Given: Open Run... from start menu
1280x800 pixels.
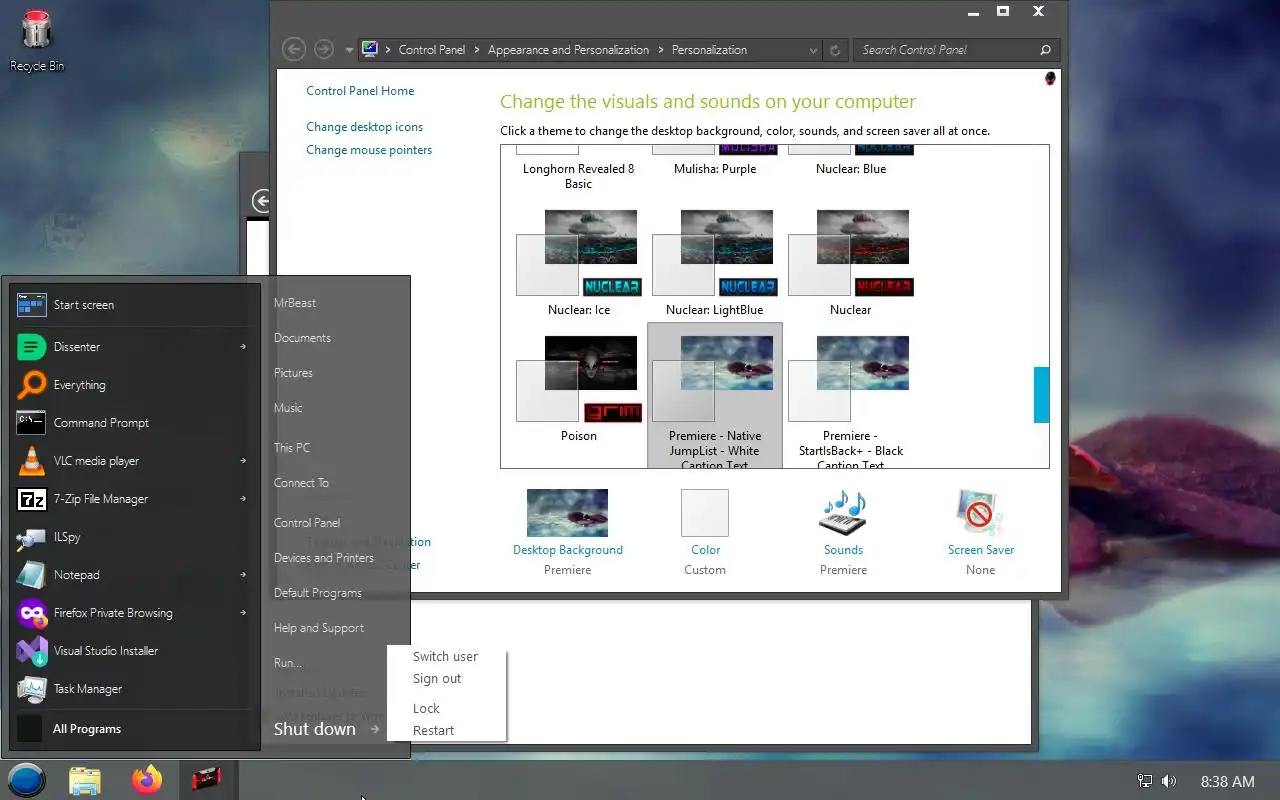Looking at the screenshot, I should (288, 663).
